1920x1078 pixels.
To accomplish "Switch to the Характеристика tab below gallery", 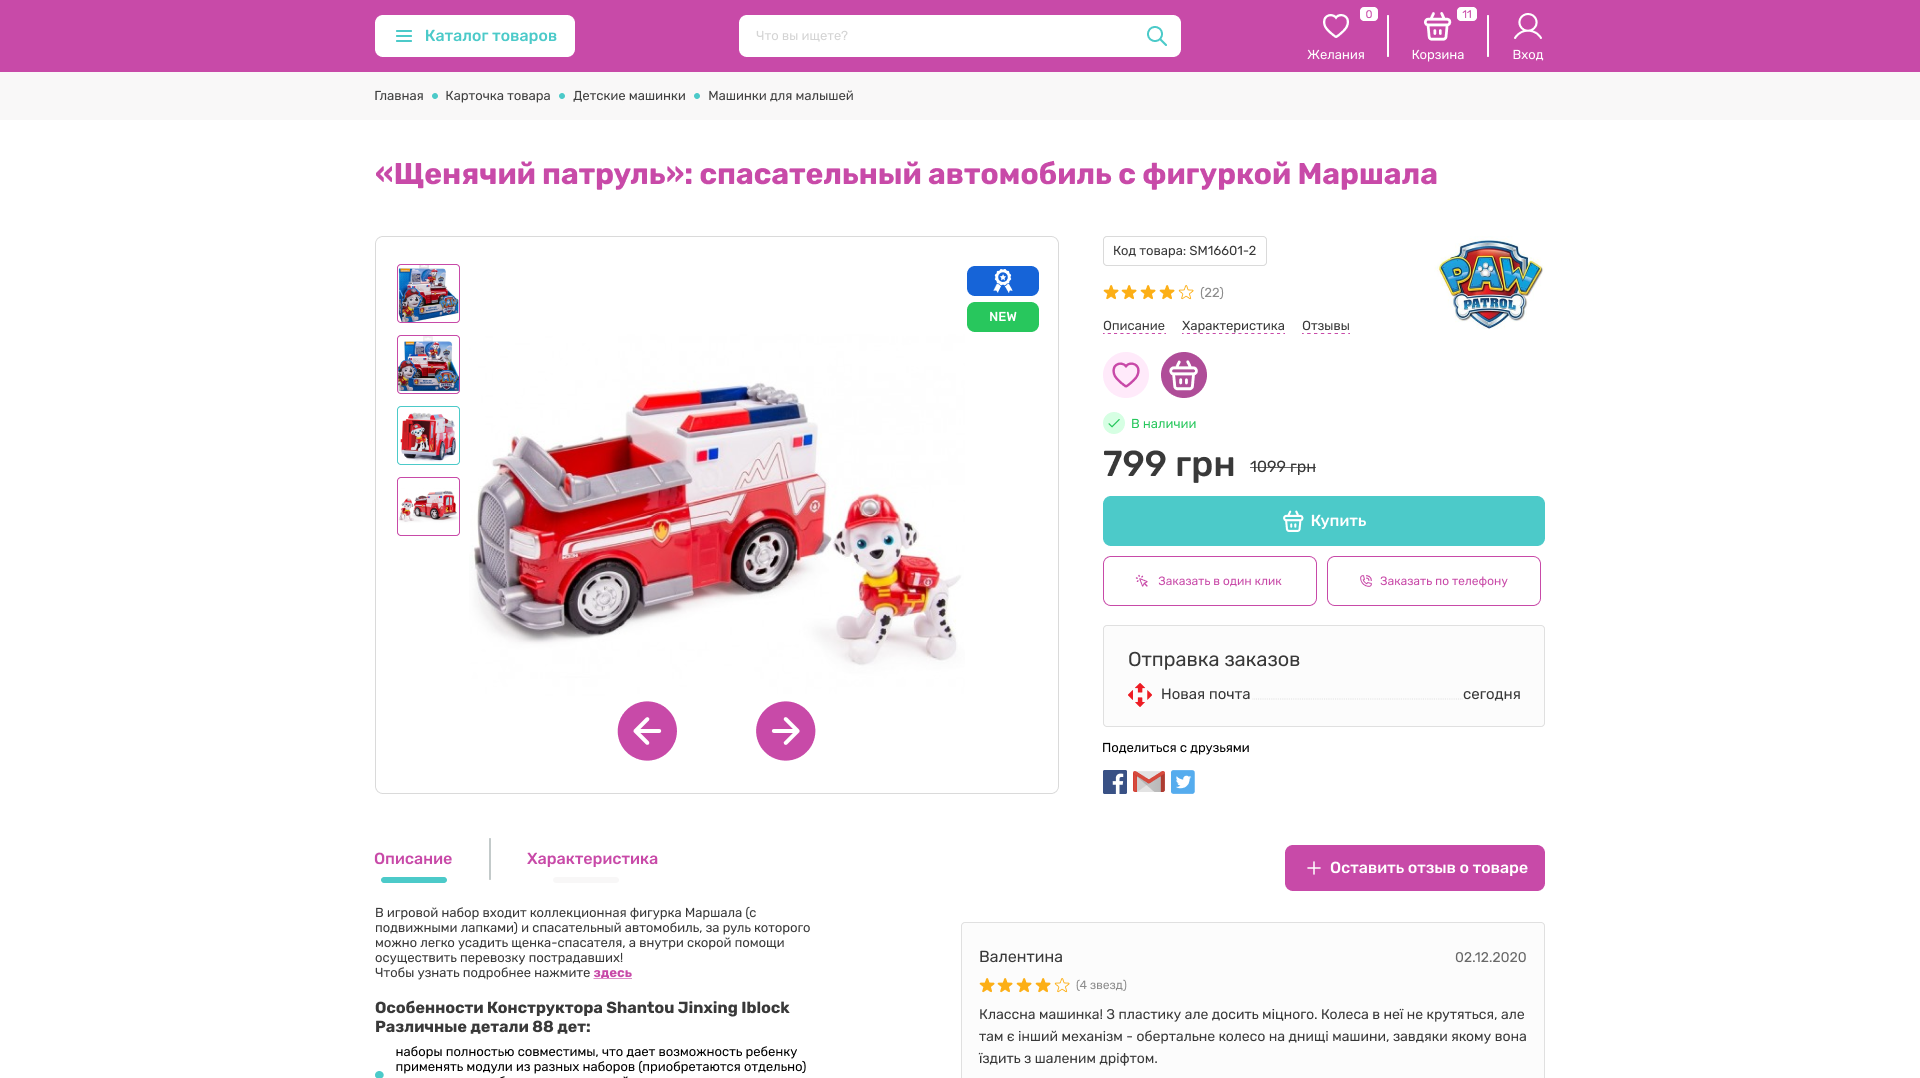I will [592, 859].
